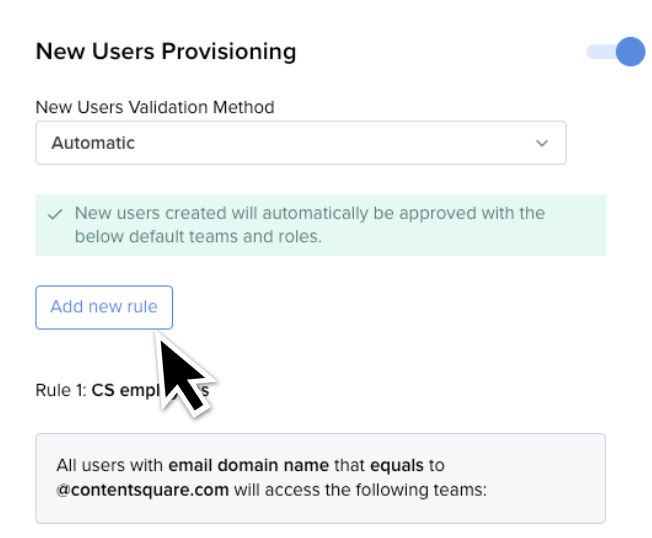The width and height of the screenshot is (652, 538).
Task: Click the below default teams and roles line
Action: click(x=198, y=237)
